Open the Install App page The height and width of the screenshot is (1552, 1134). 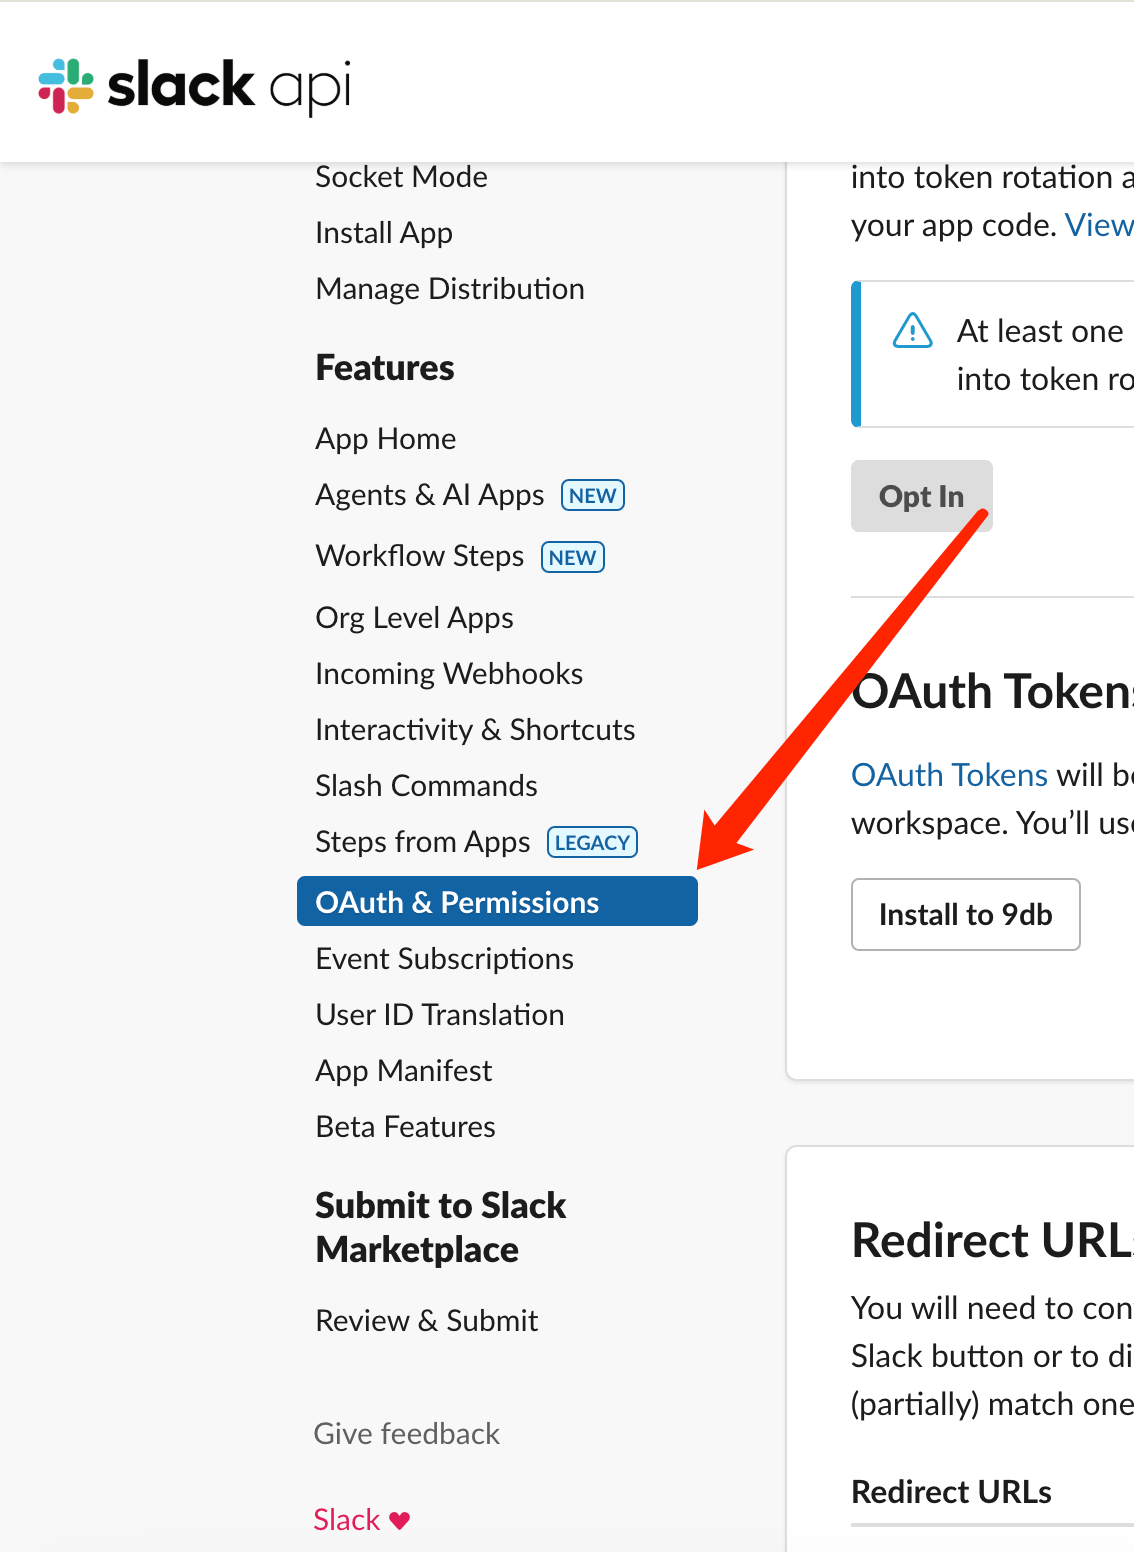(x=384, y=232)
